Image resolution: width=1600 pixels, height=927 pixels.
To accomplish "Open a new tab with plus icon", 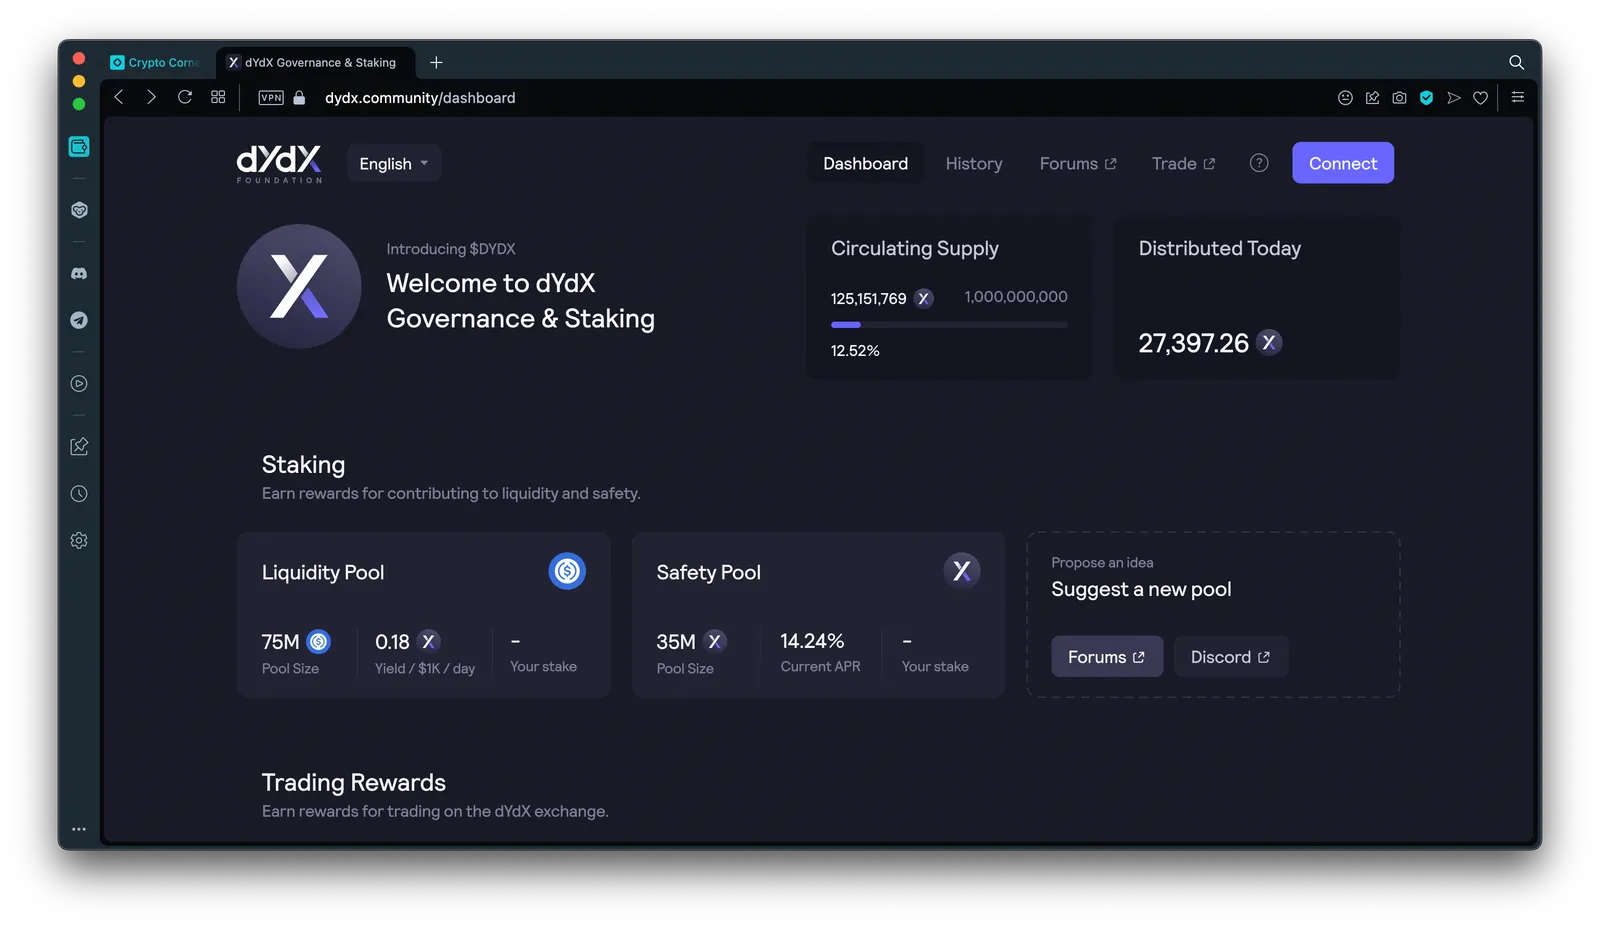I will pyautogui.click(x=436, y=62).
